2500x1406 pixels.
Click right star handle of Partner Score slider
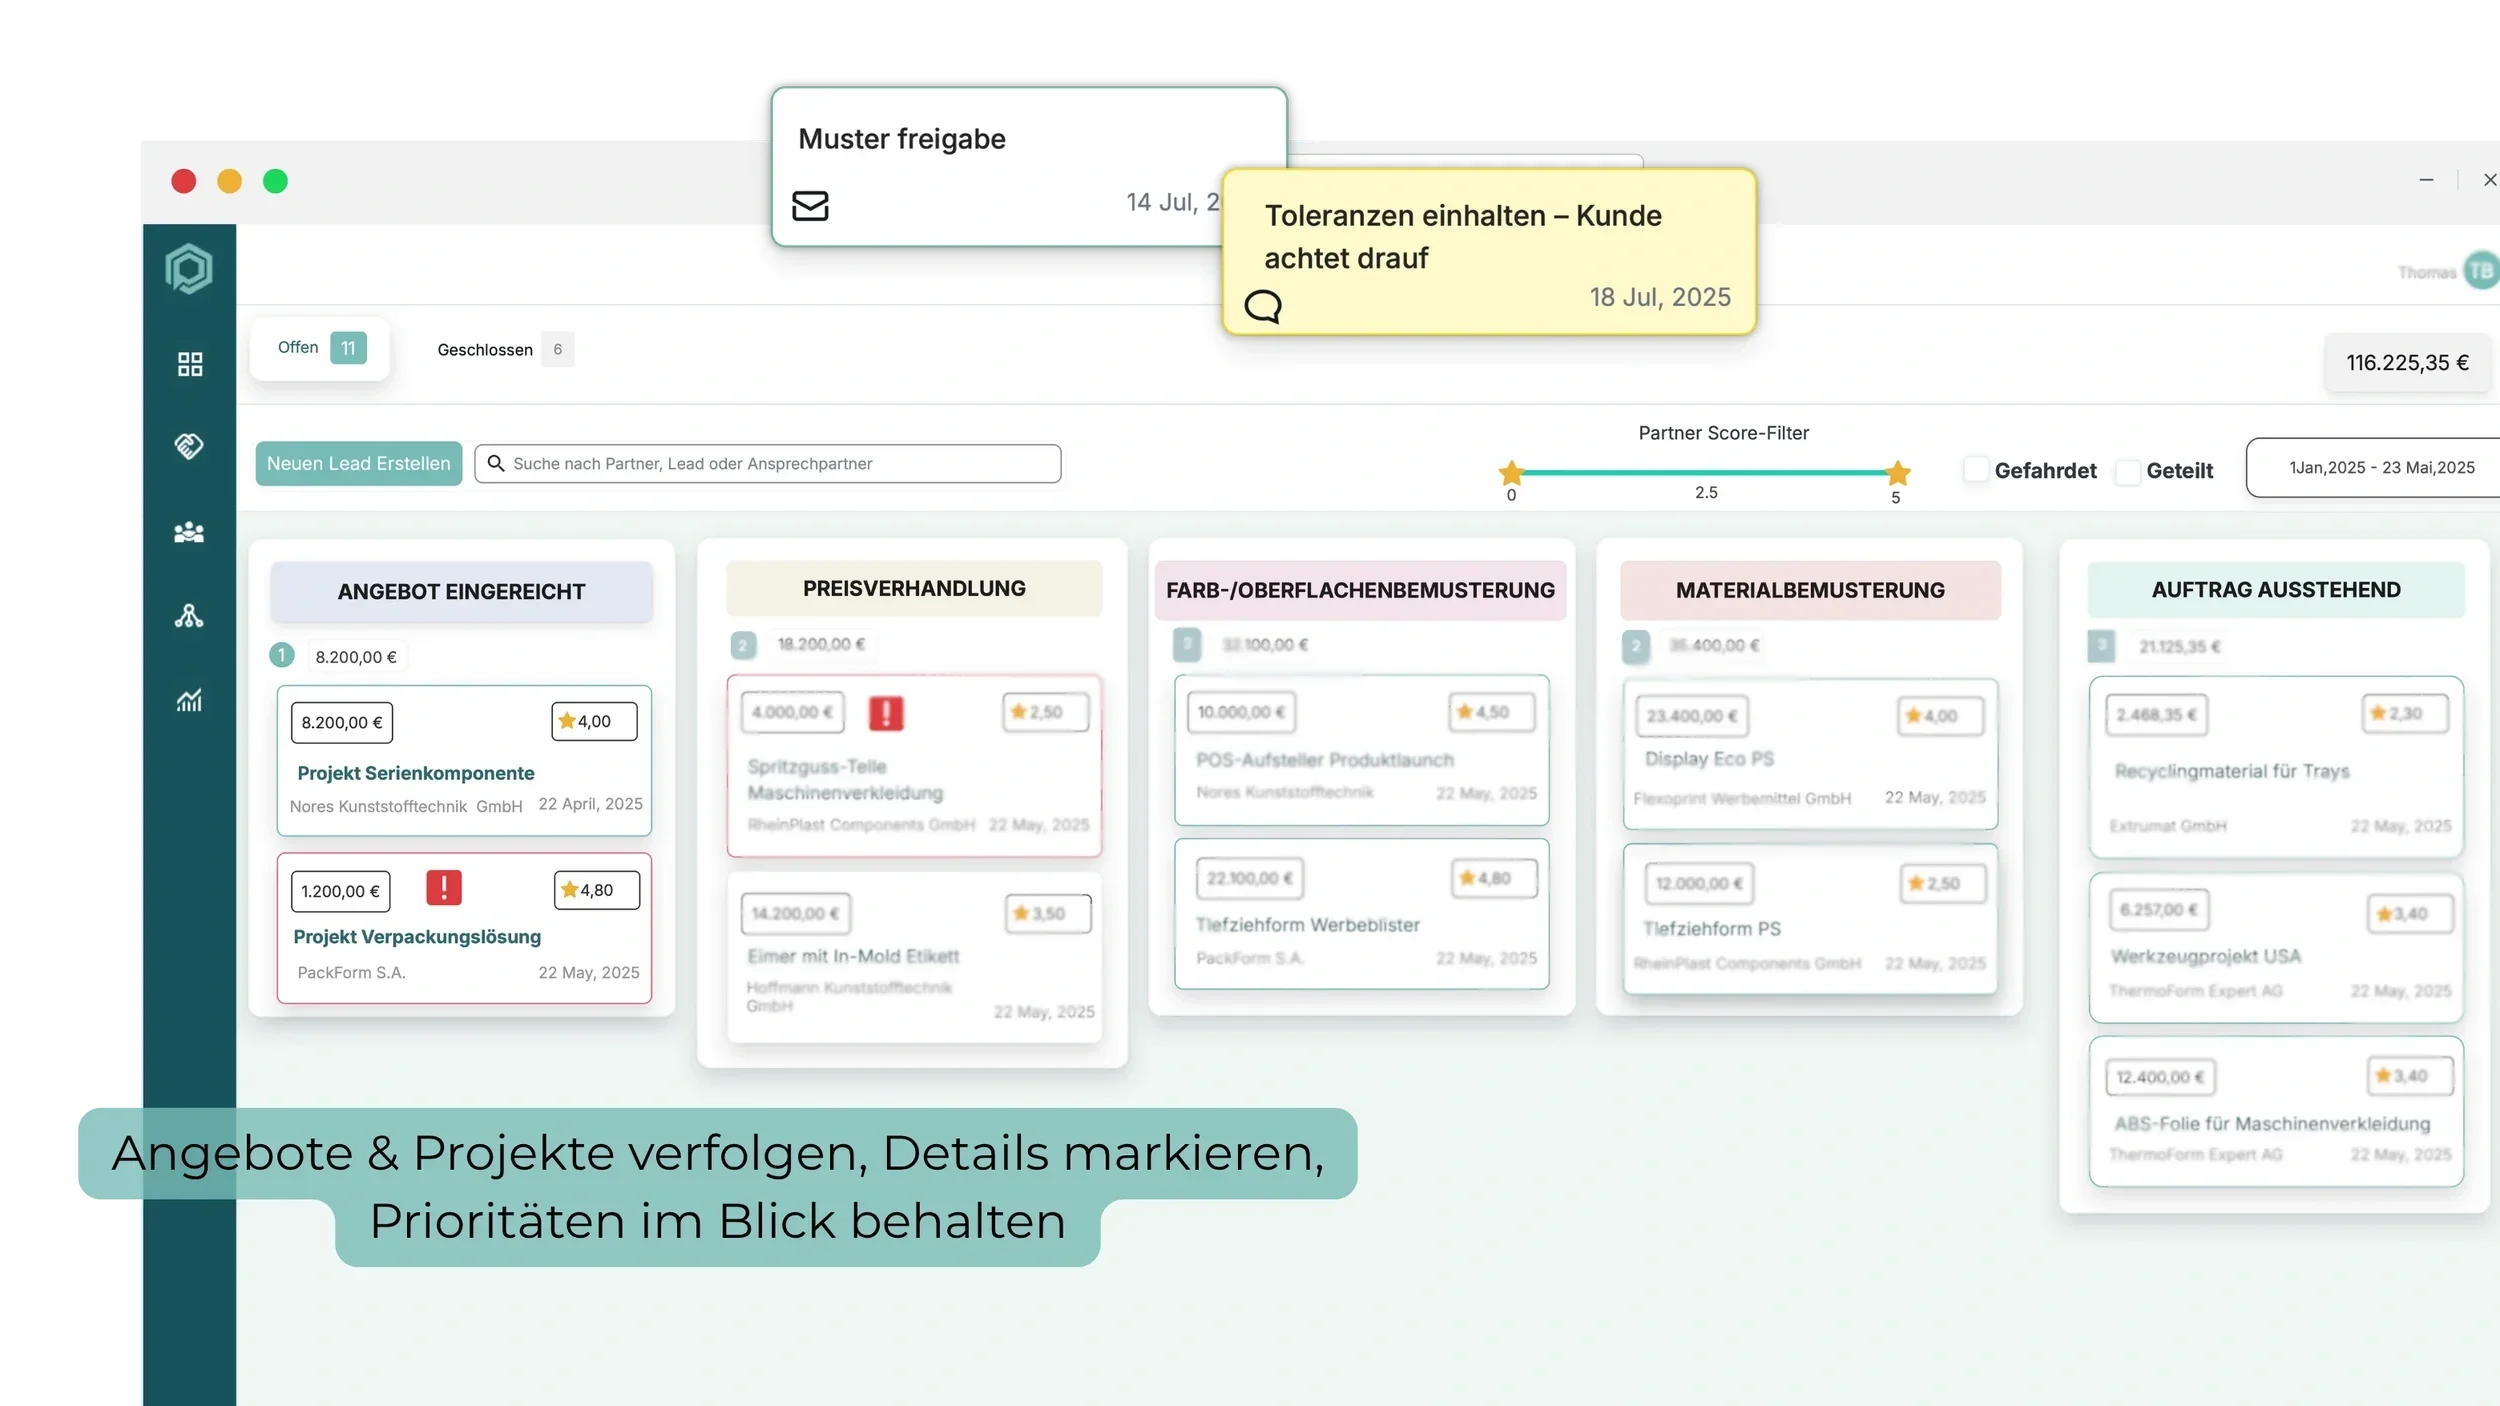pos(1897,473)
